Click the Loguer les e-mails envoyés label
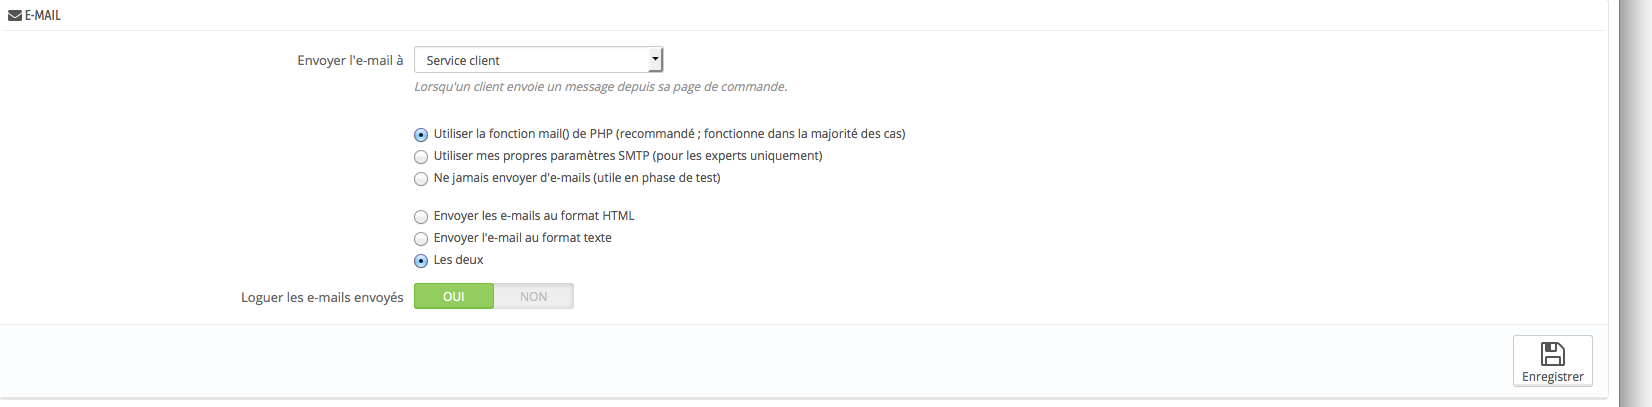 322,297
